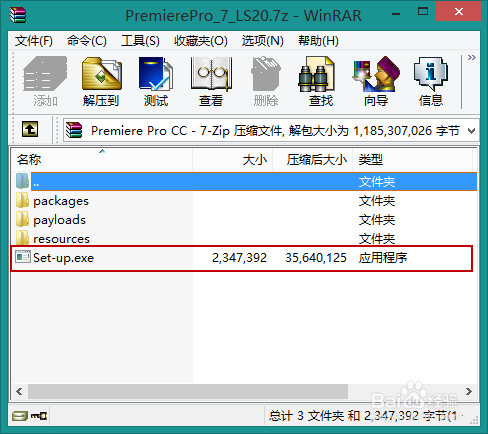Click the WinRAR title bar app icon
Viewport: 488px width, 434px height.
click(18, 15)
